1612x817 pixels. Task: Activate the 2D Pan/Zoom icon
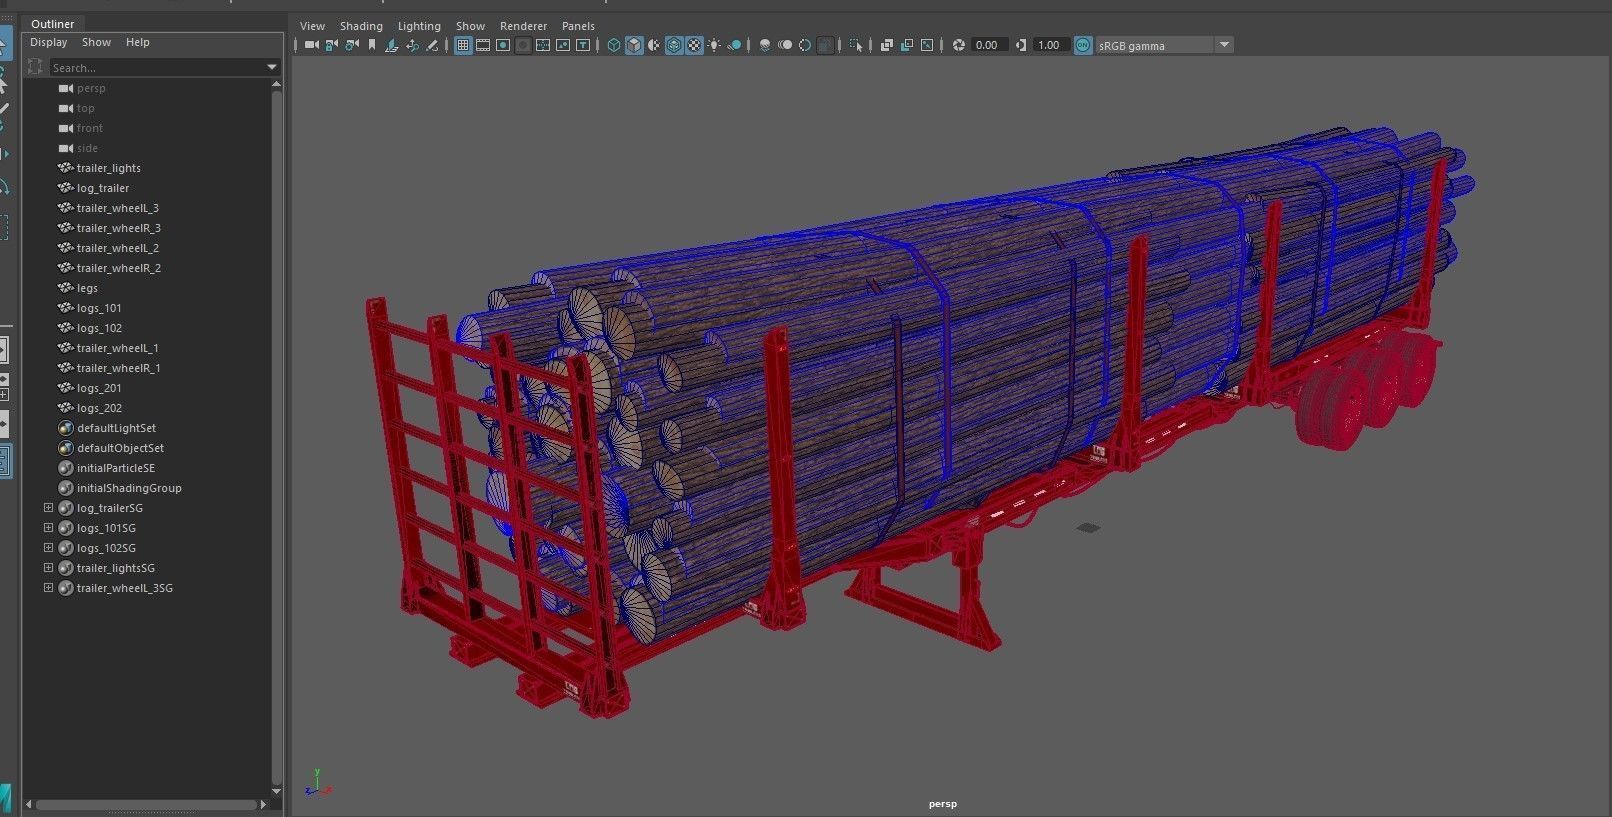[x=412, y=45]
